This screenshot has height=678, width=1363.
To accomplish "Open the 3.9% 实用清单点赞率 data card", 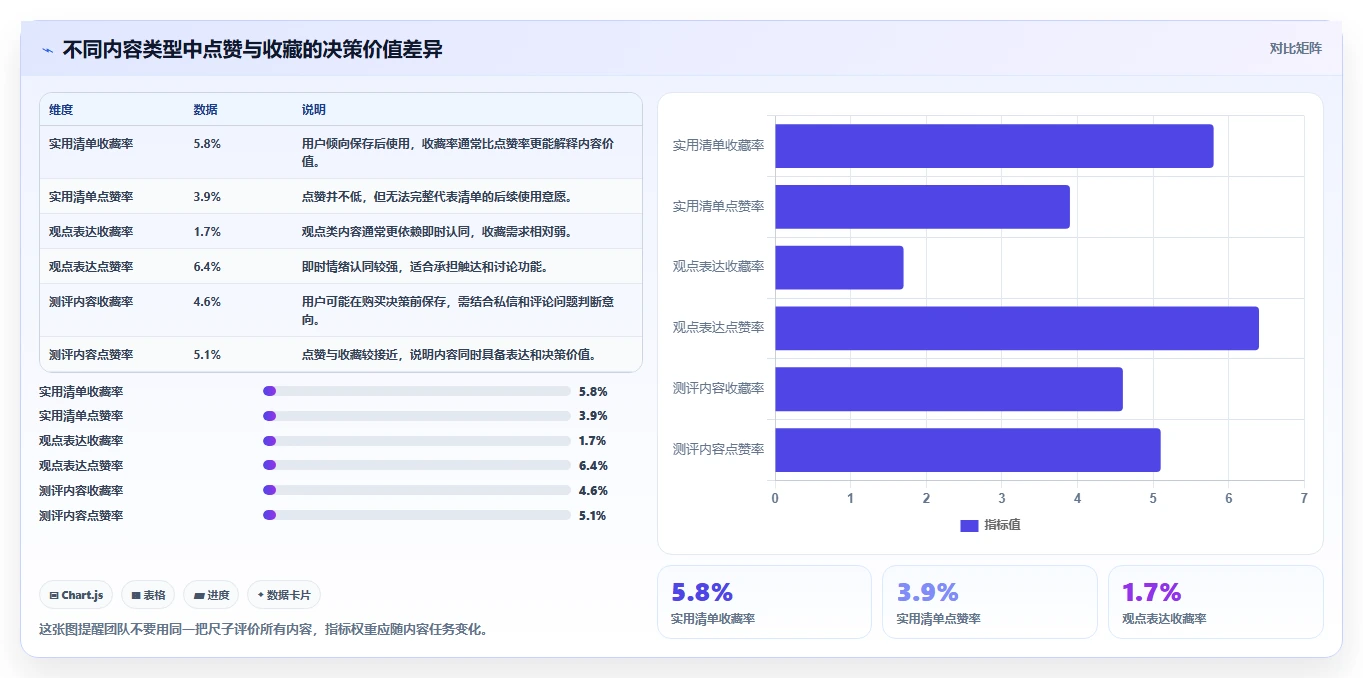I will pyautogui.click(x=990, y=602).
